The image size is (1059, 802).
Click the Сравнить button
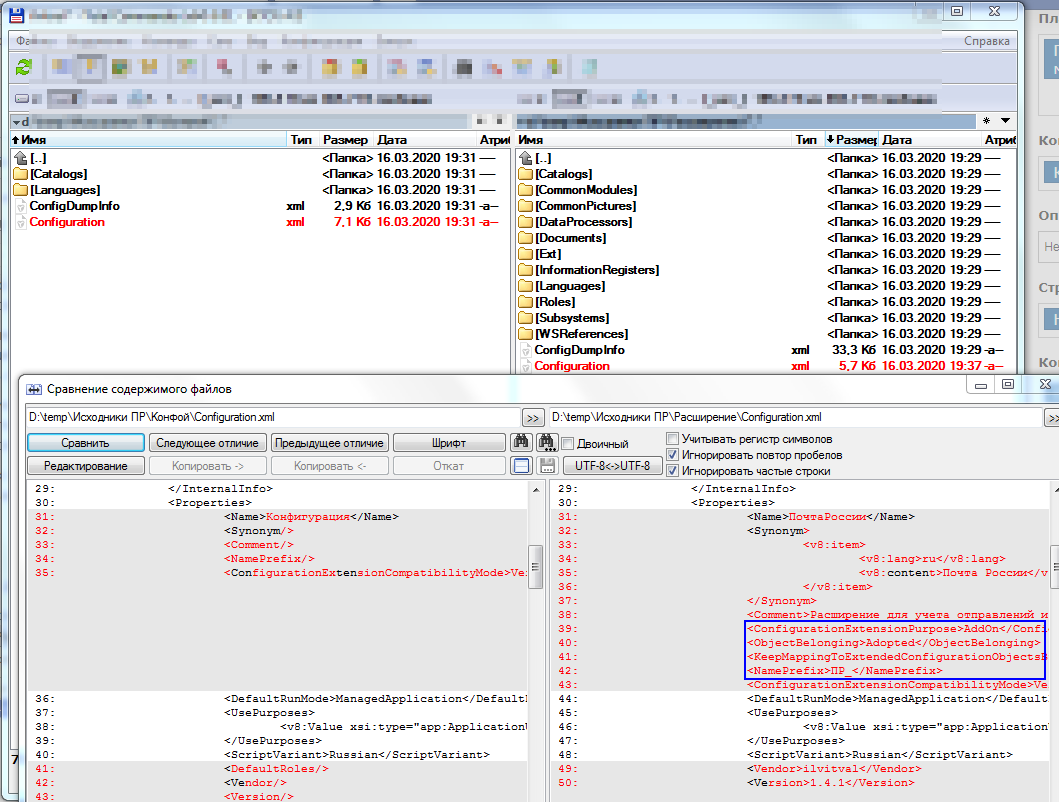[x=85, y=442]
